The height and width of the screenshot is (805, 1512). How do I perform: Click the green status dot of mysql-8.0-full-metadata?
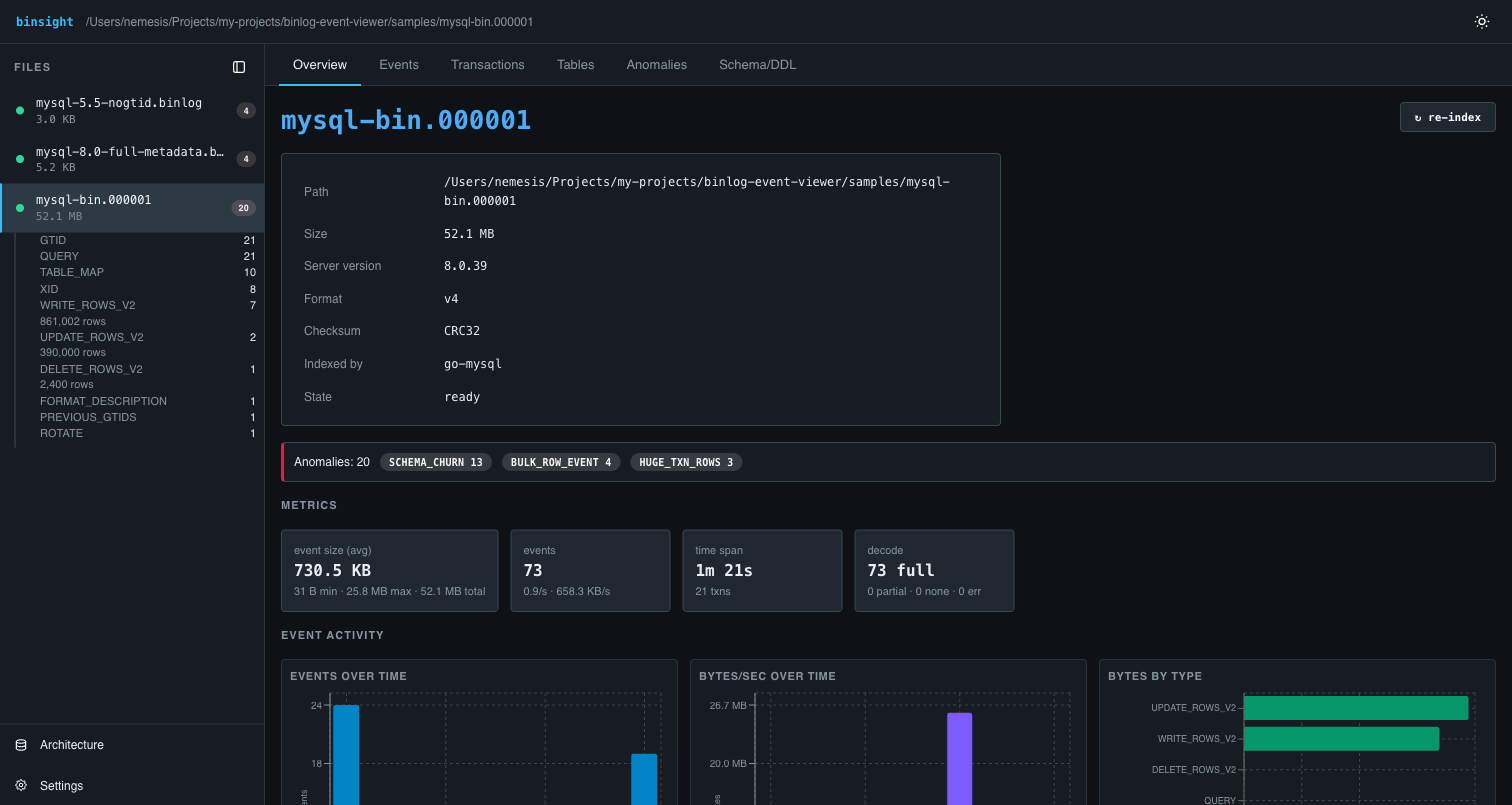pyautogui.click(x=20, y=159)
